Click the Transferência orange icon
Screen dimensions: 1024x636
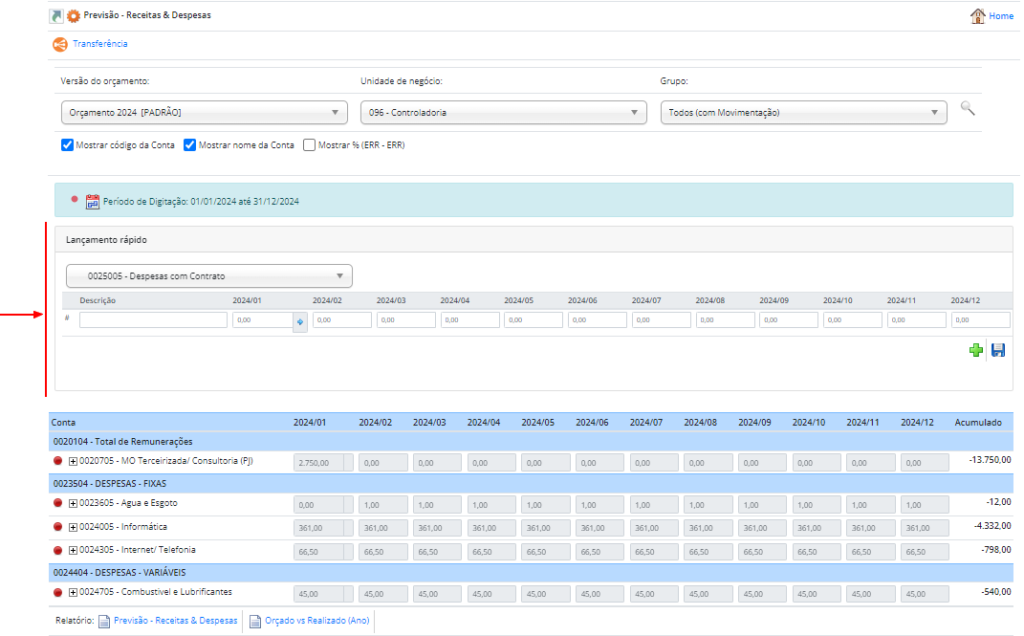tap(60, 44)
